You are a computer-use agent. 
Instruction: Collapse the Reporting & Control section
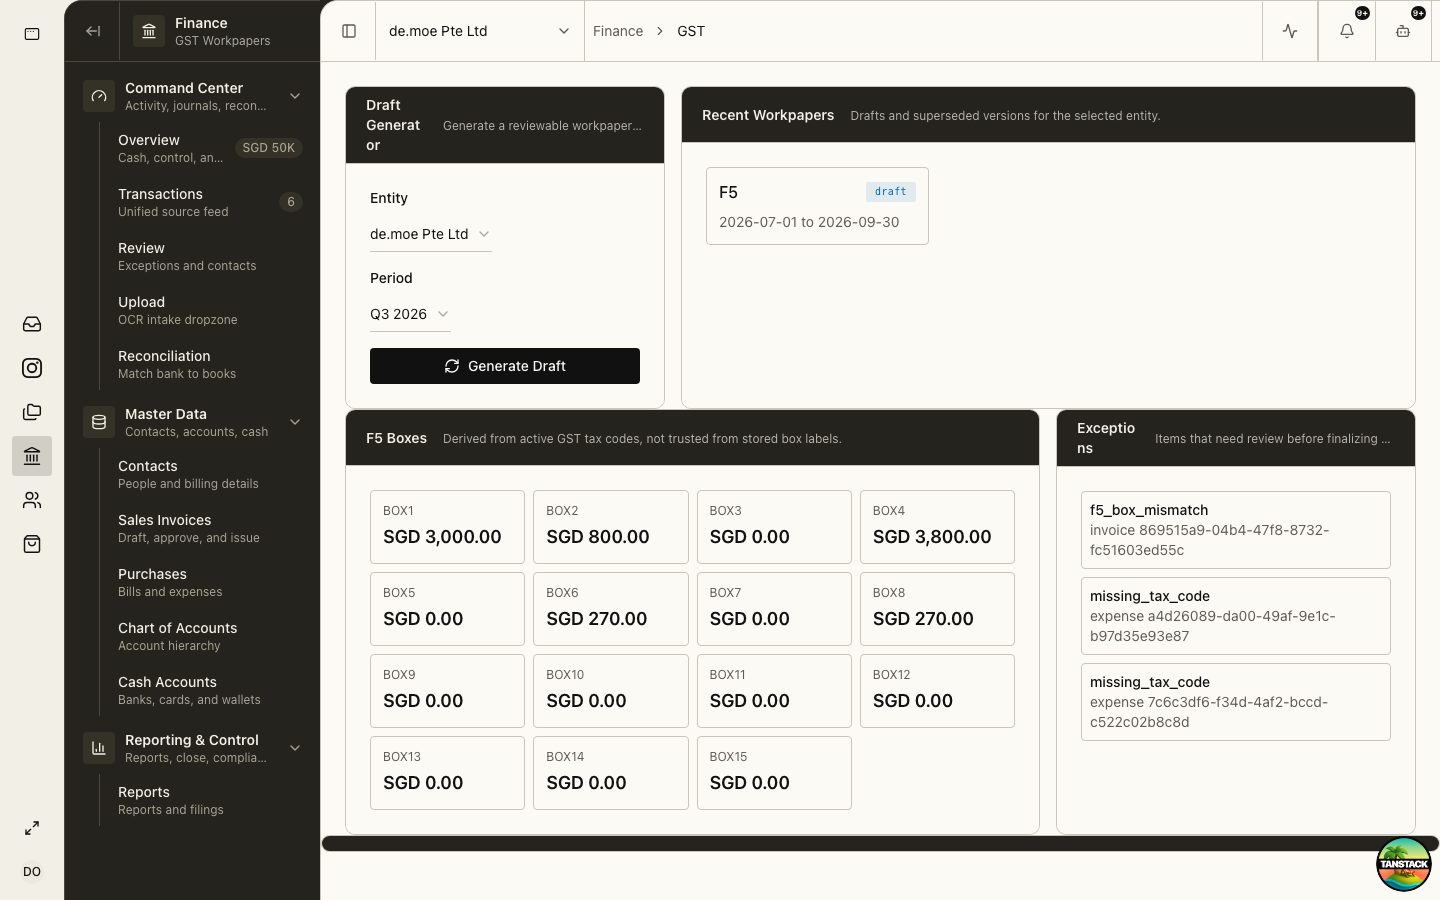pos(295,748)
